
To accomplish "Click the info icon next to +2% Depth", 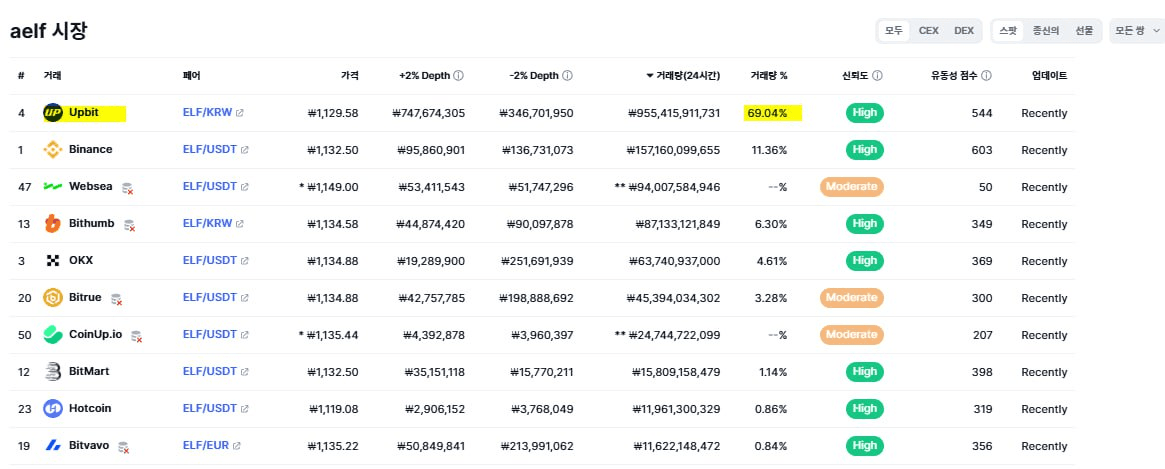I will [x=458, y=76].
